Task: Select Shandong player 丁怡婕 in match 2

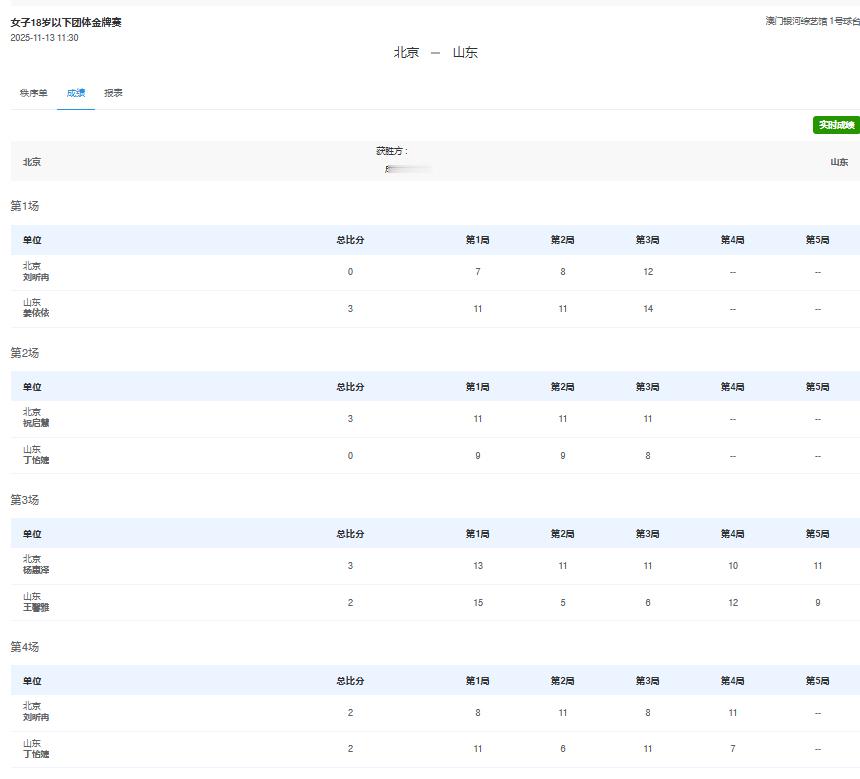Action: [36, 460]
